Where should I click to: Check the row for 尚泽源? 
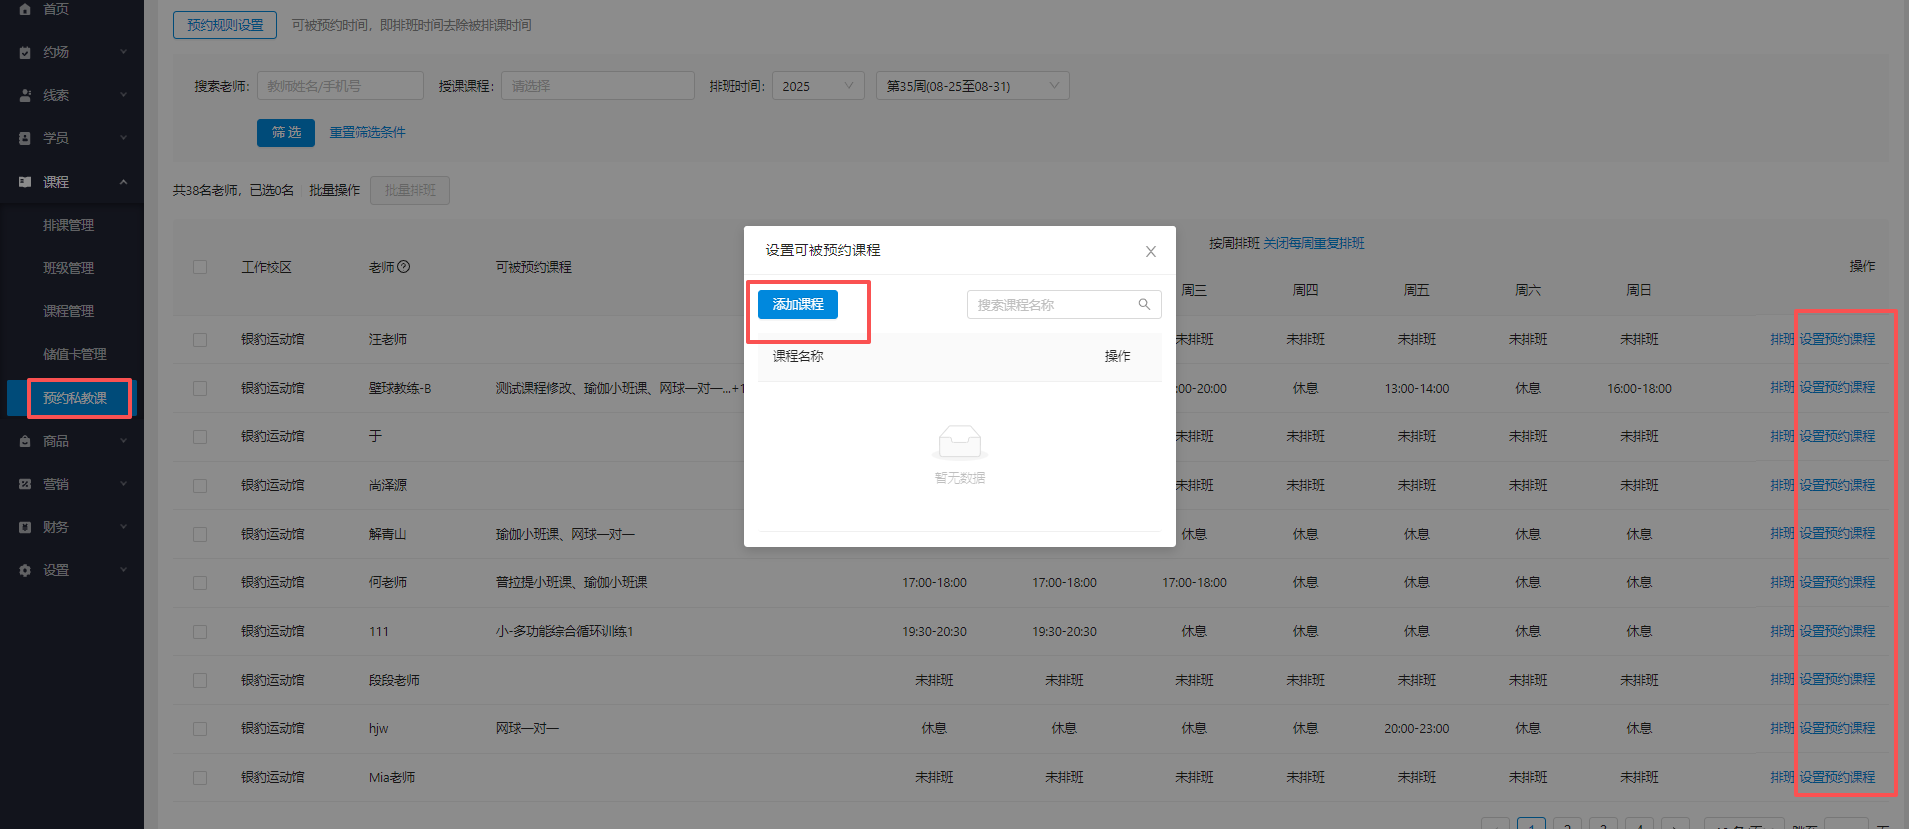click(200, 486)
